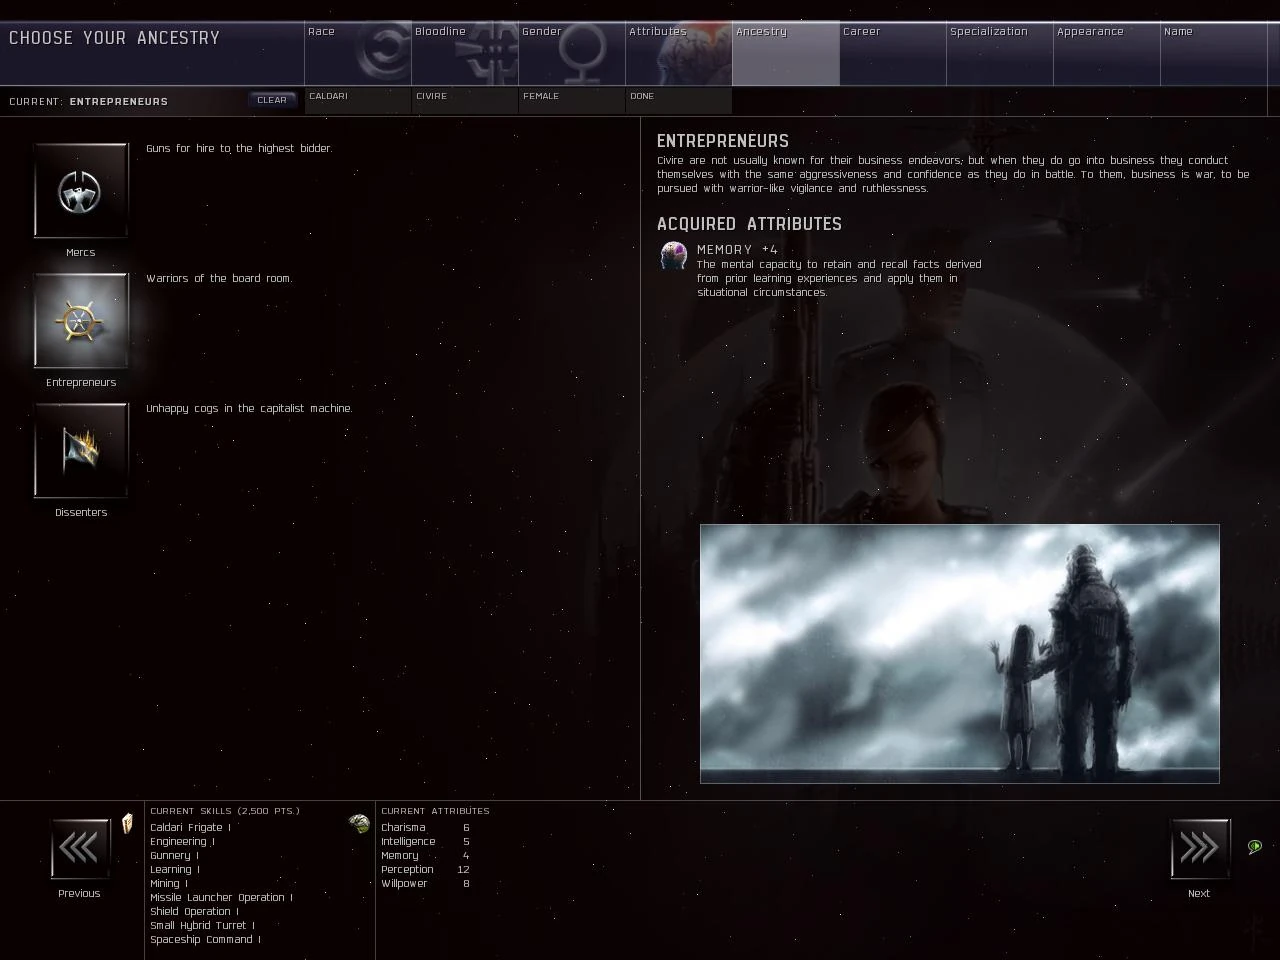Click the Intelligence attribute row
Image resolution: width=1280 pixels, height=960 pixels.
point(425,841)
